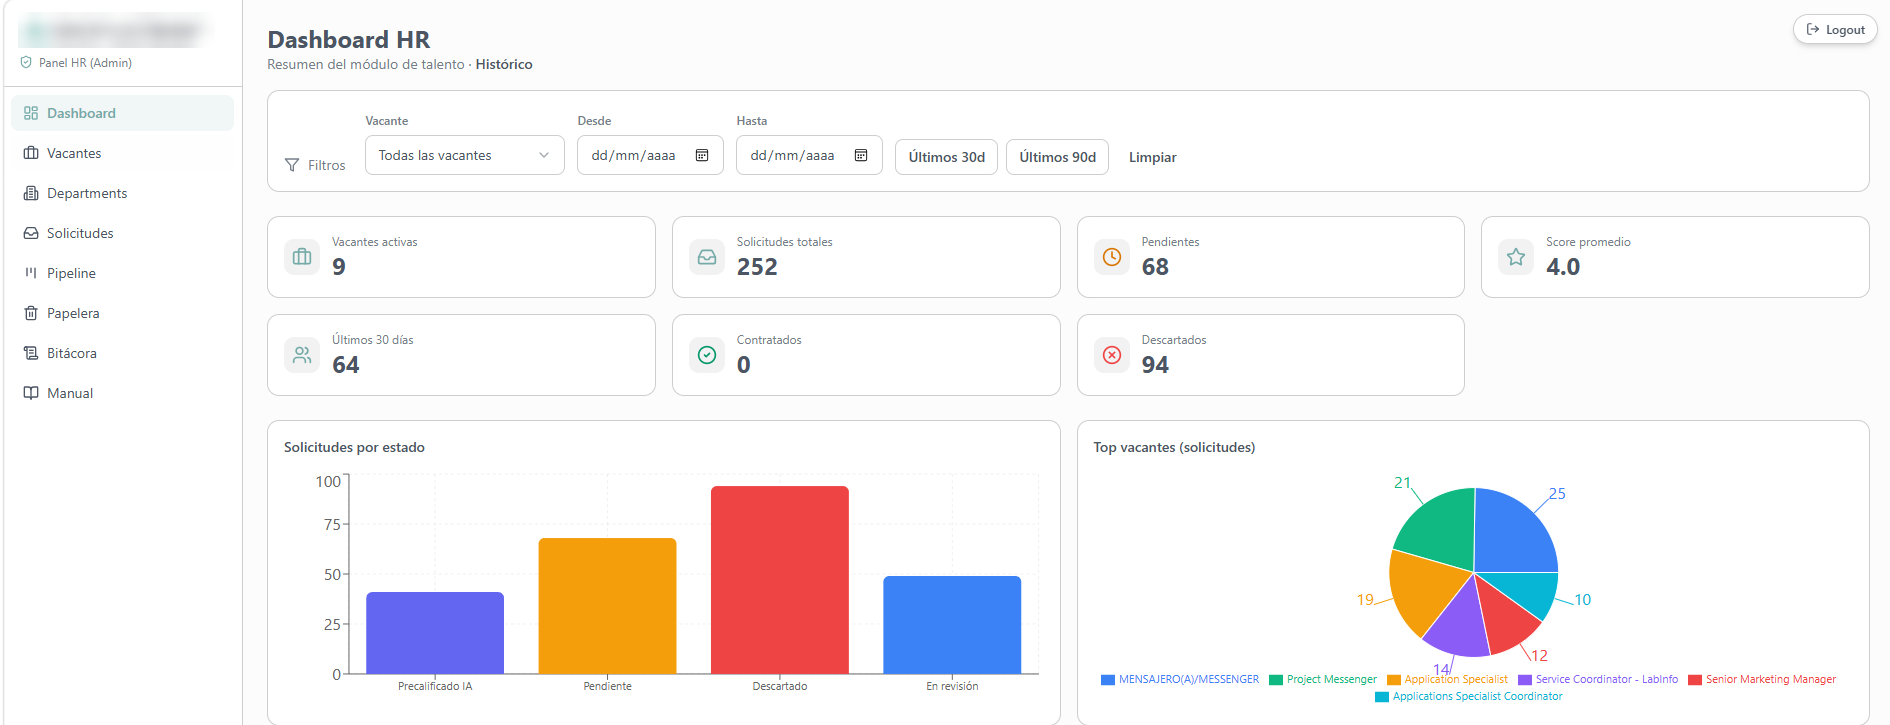The width and height of the screenshot is (1890, 725).
Task: Click the Logout button
Action: (x=1835, y=30)
